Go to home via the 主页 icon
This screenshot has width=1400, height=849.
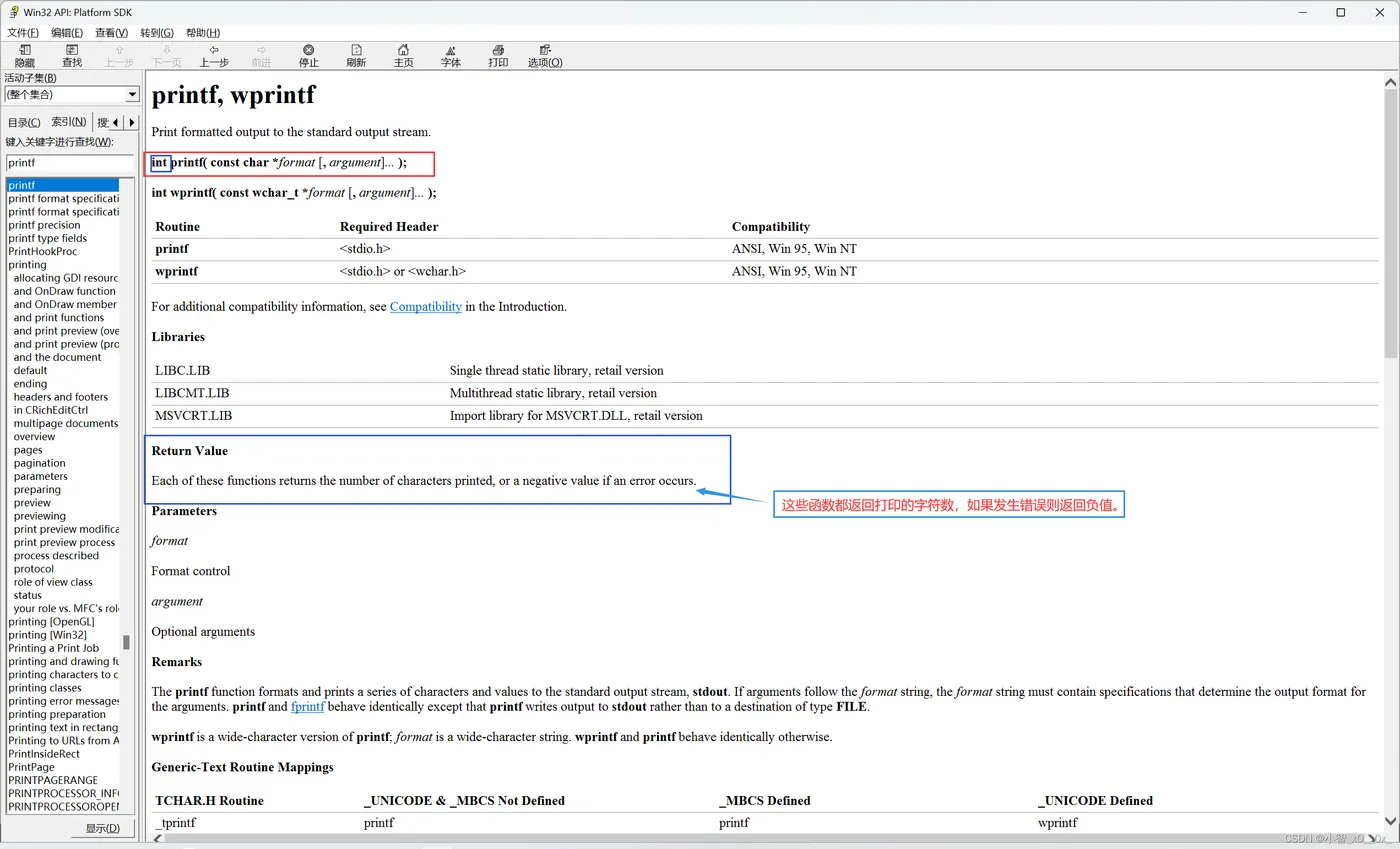[x=403, y=50]
